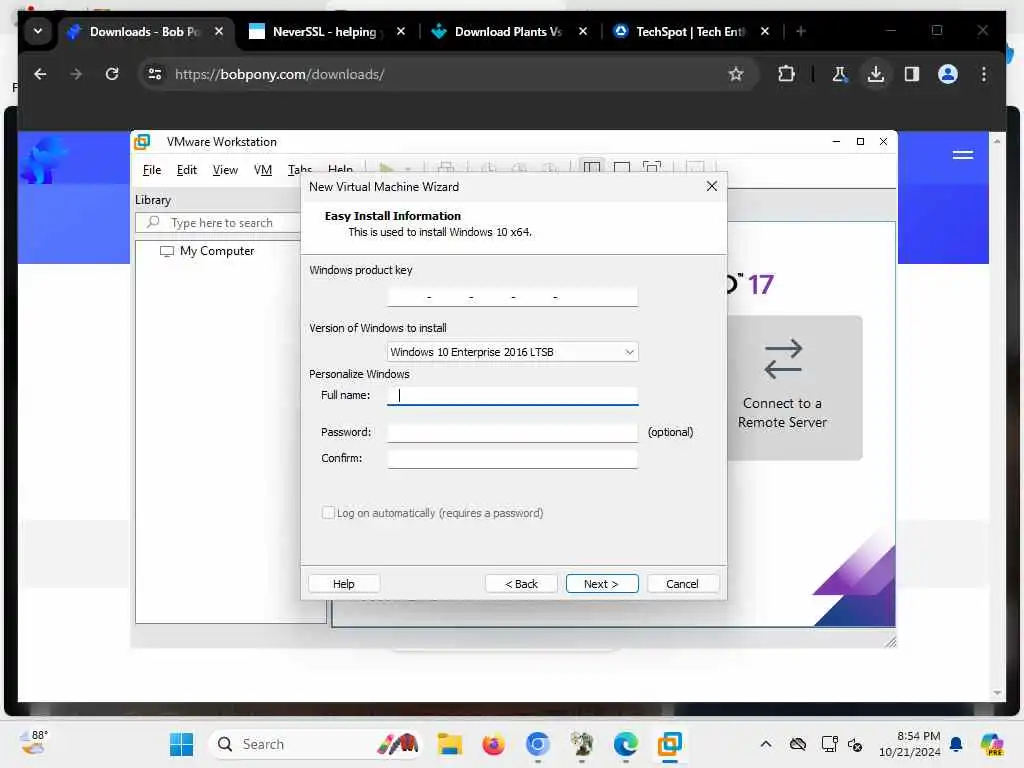The height and width of the screenshot is (768, 1024).
Task: Switch to the NeverSSL tab
Action: pos(324,31)
